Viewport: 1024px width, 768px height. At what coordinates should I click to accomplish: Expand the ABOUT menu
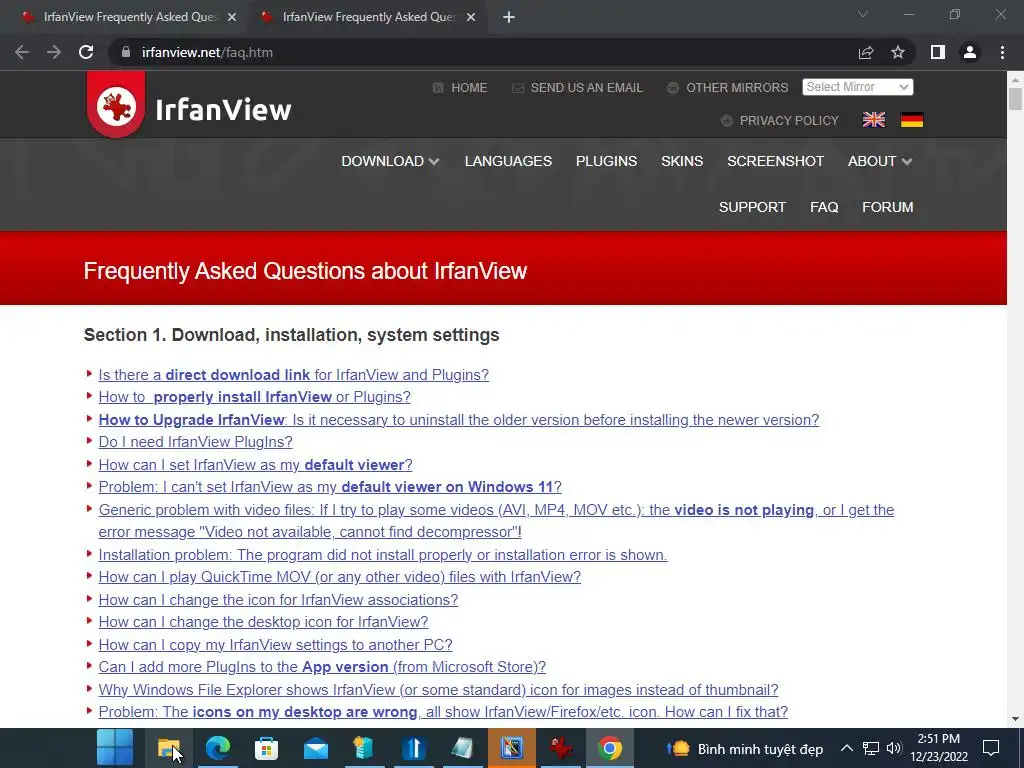[880, 161]
